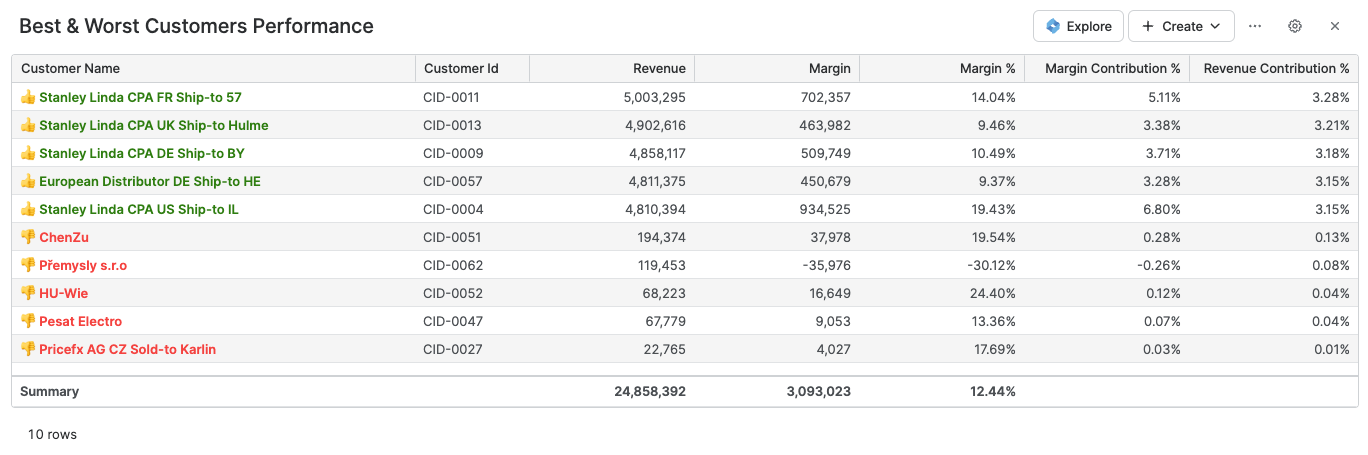Click the thumbs-down icon beside ChenZu

(28, 237)
